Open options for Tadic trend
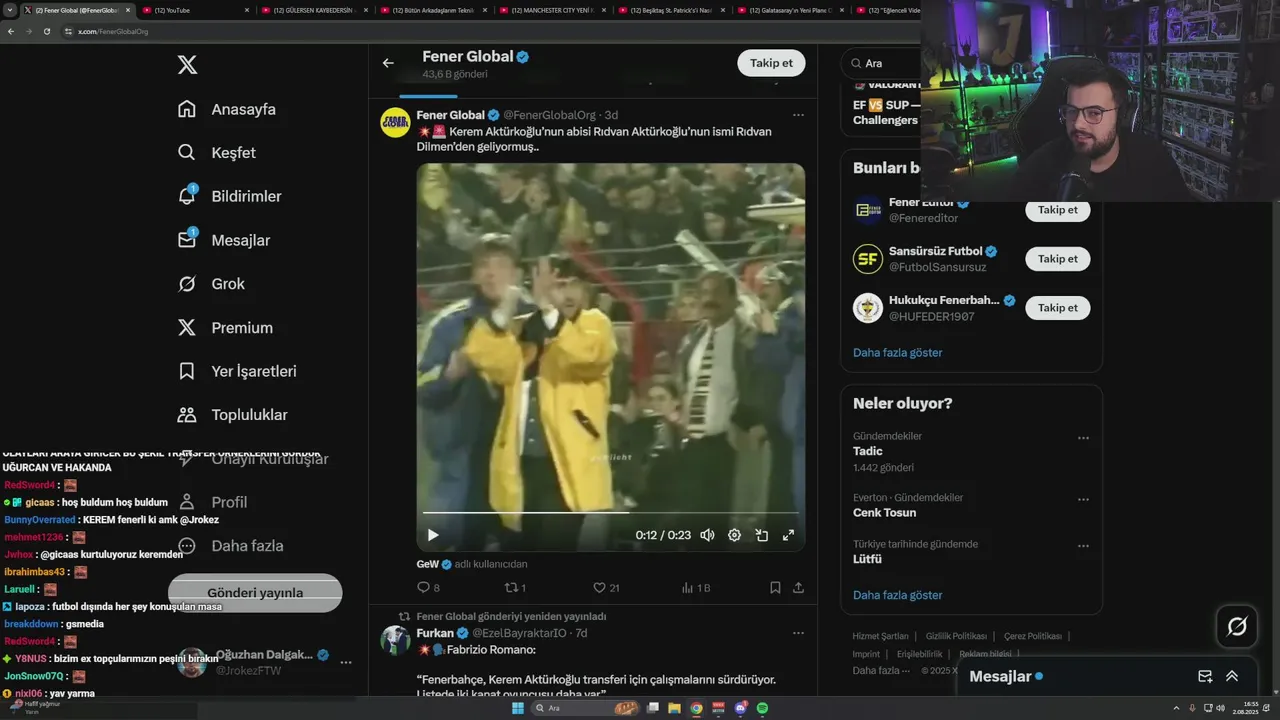This screenshot has height=720, width=1280. pos(1083,438)
